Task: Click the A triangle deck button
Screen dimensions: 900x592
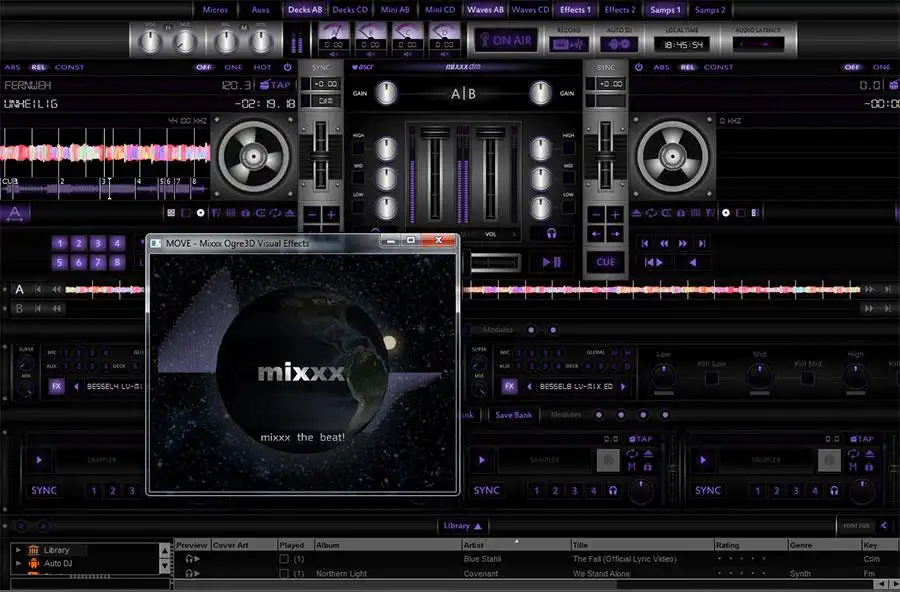Action: tap(15, 214)
